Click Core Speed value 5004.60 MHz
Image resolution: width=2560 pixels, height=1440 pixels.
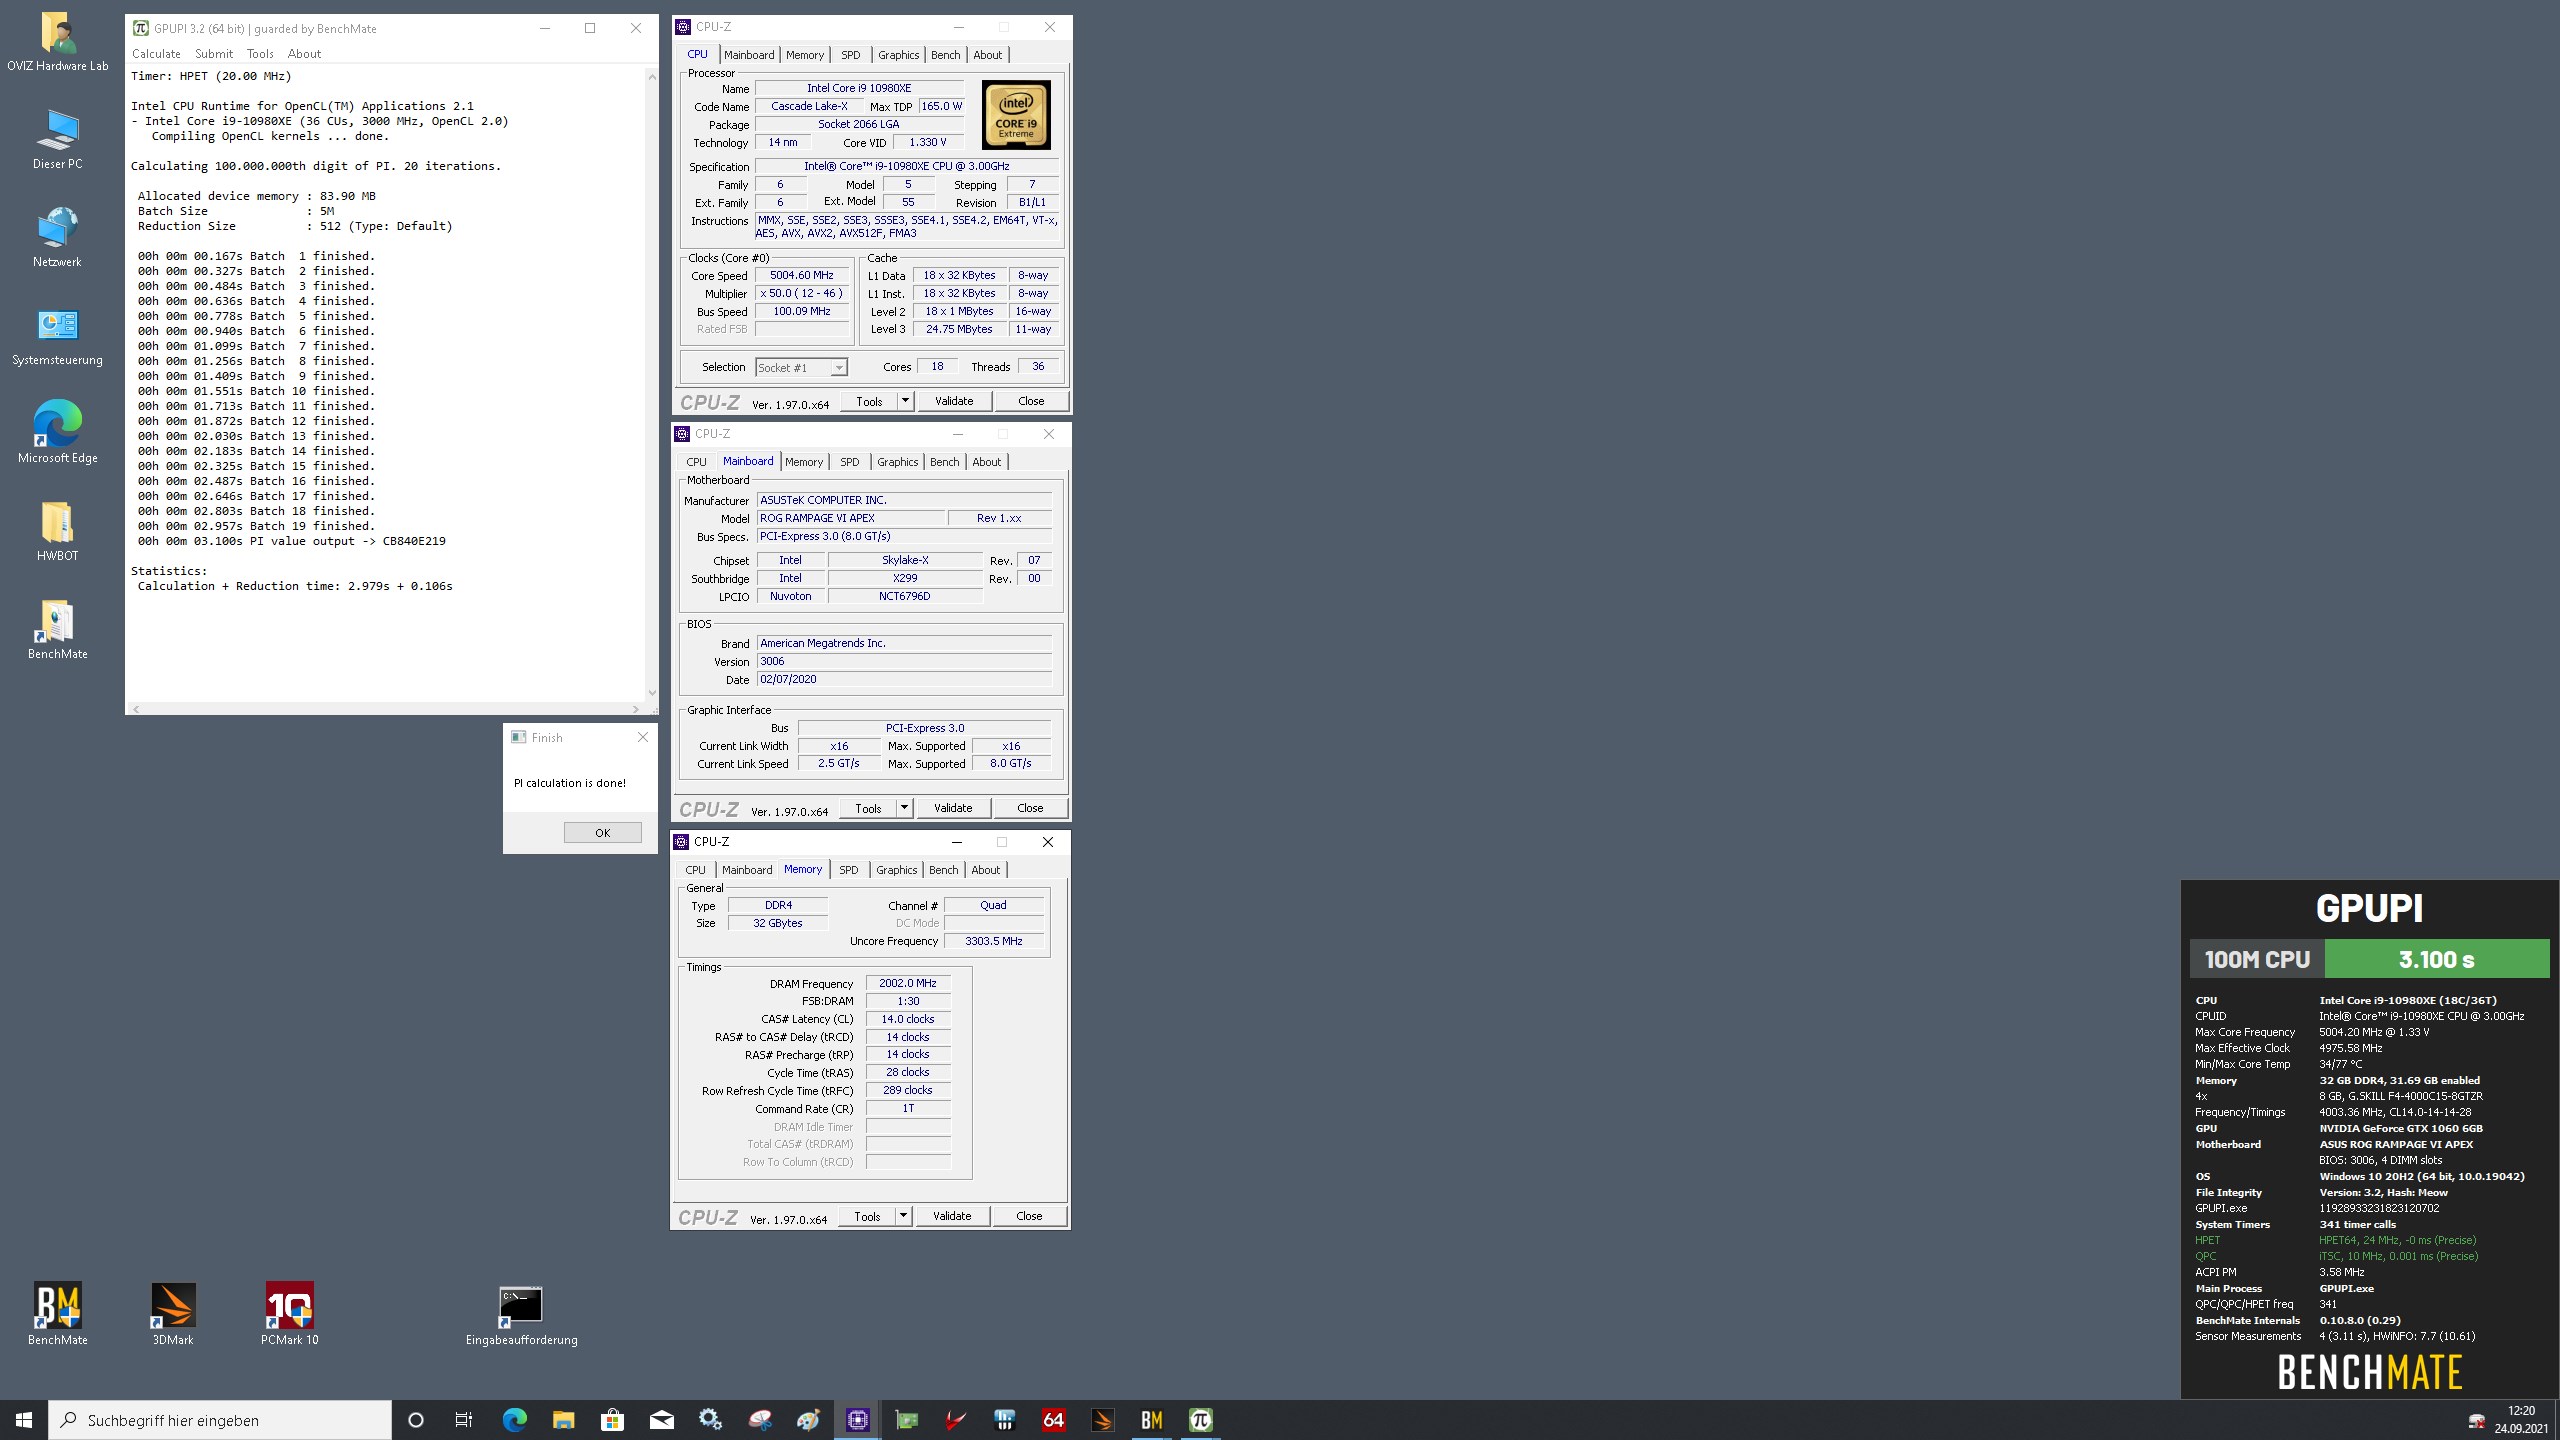(802, 276)
